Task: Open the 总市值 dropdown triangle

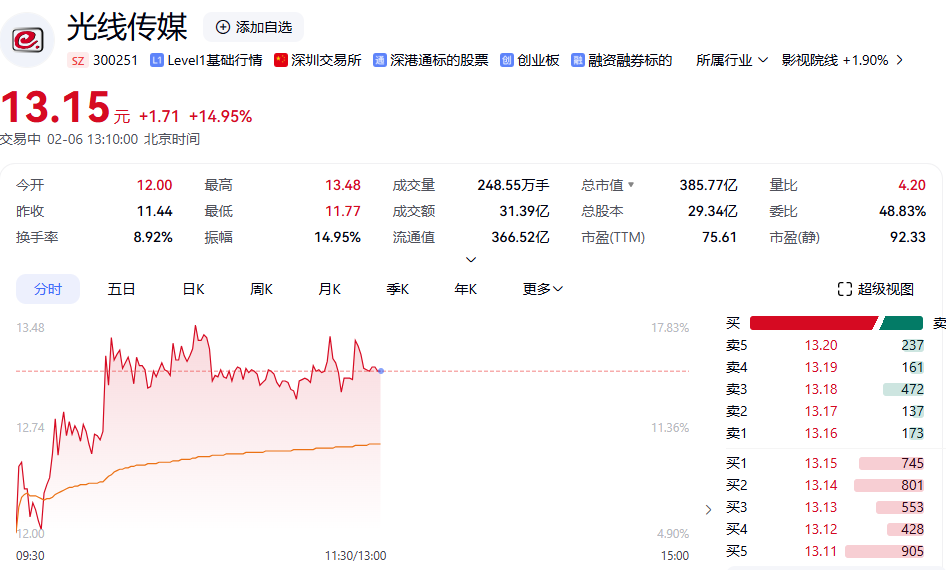Action: 631,185
